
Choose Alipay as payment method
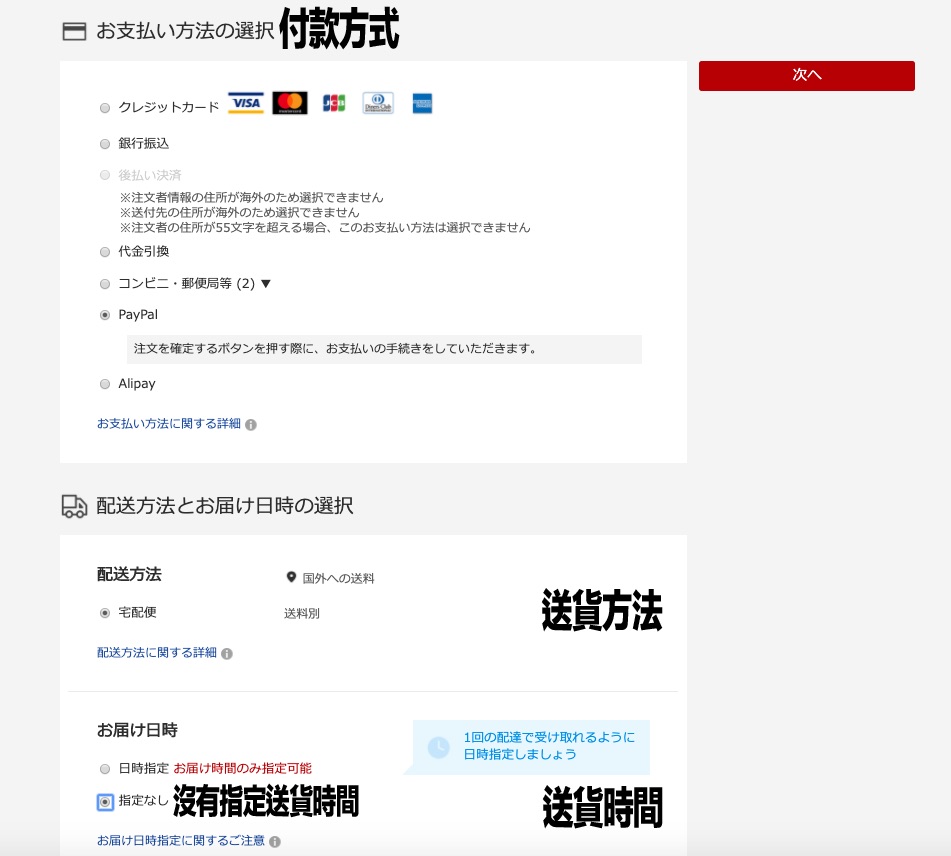pos(105,384)
